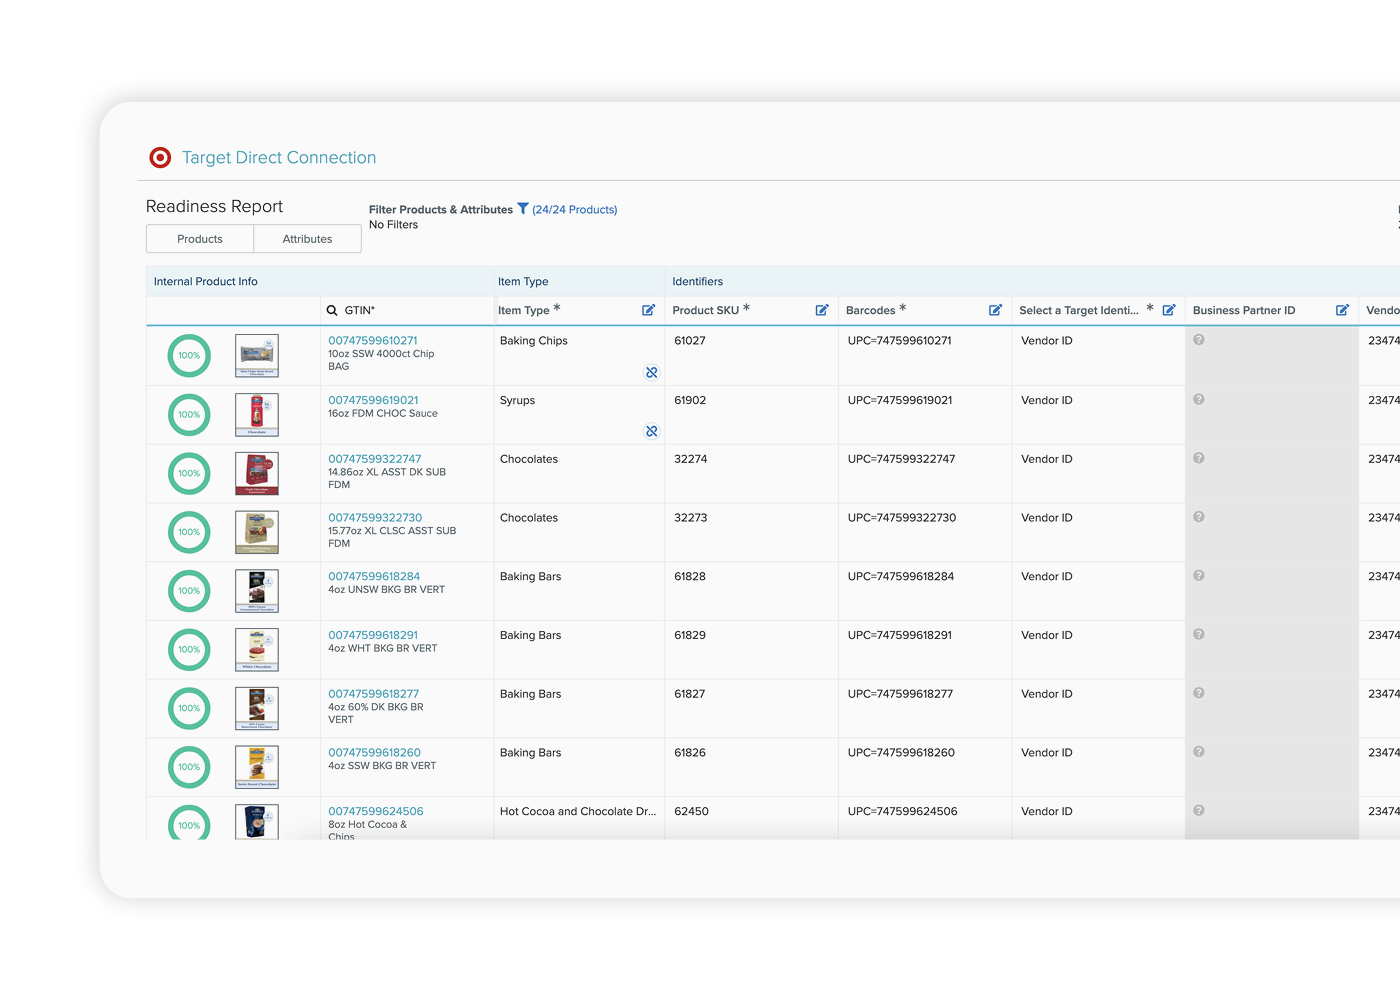Click thumbnail of 14.86oz XL ASST DK SUB

[257, 474]
